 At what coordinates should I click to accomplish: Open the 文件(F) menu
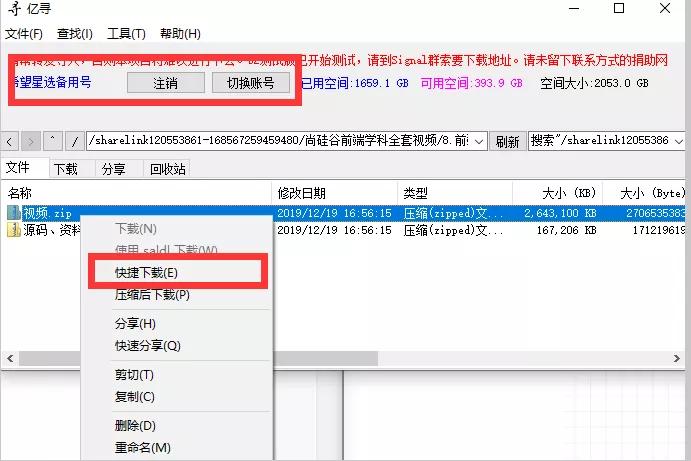[24, 34]
